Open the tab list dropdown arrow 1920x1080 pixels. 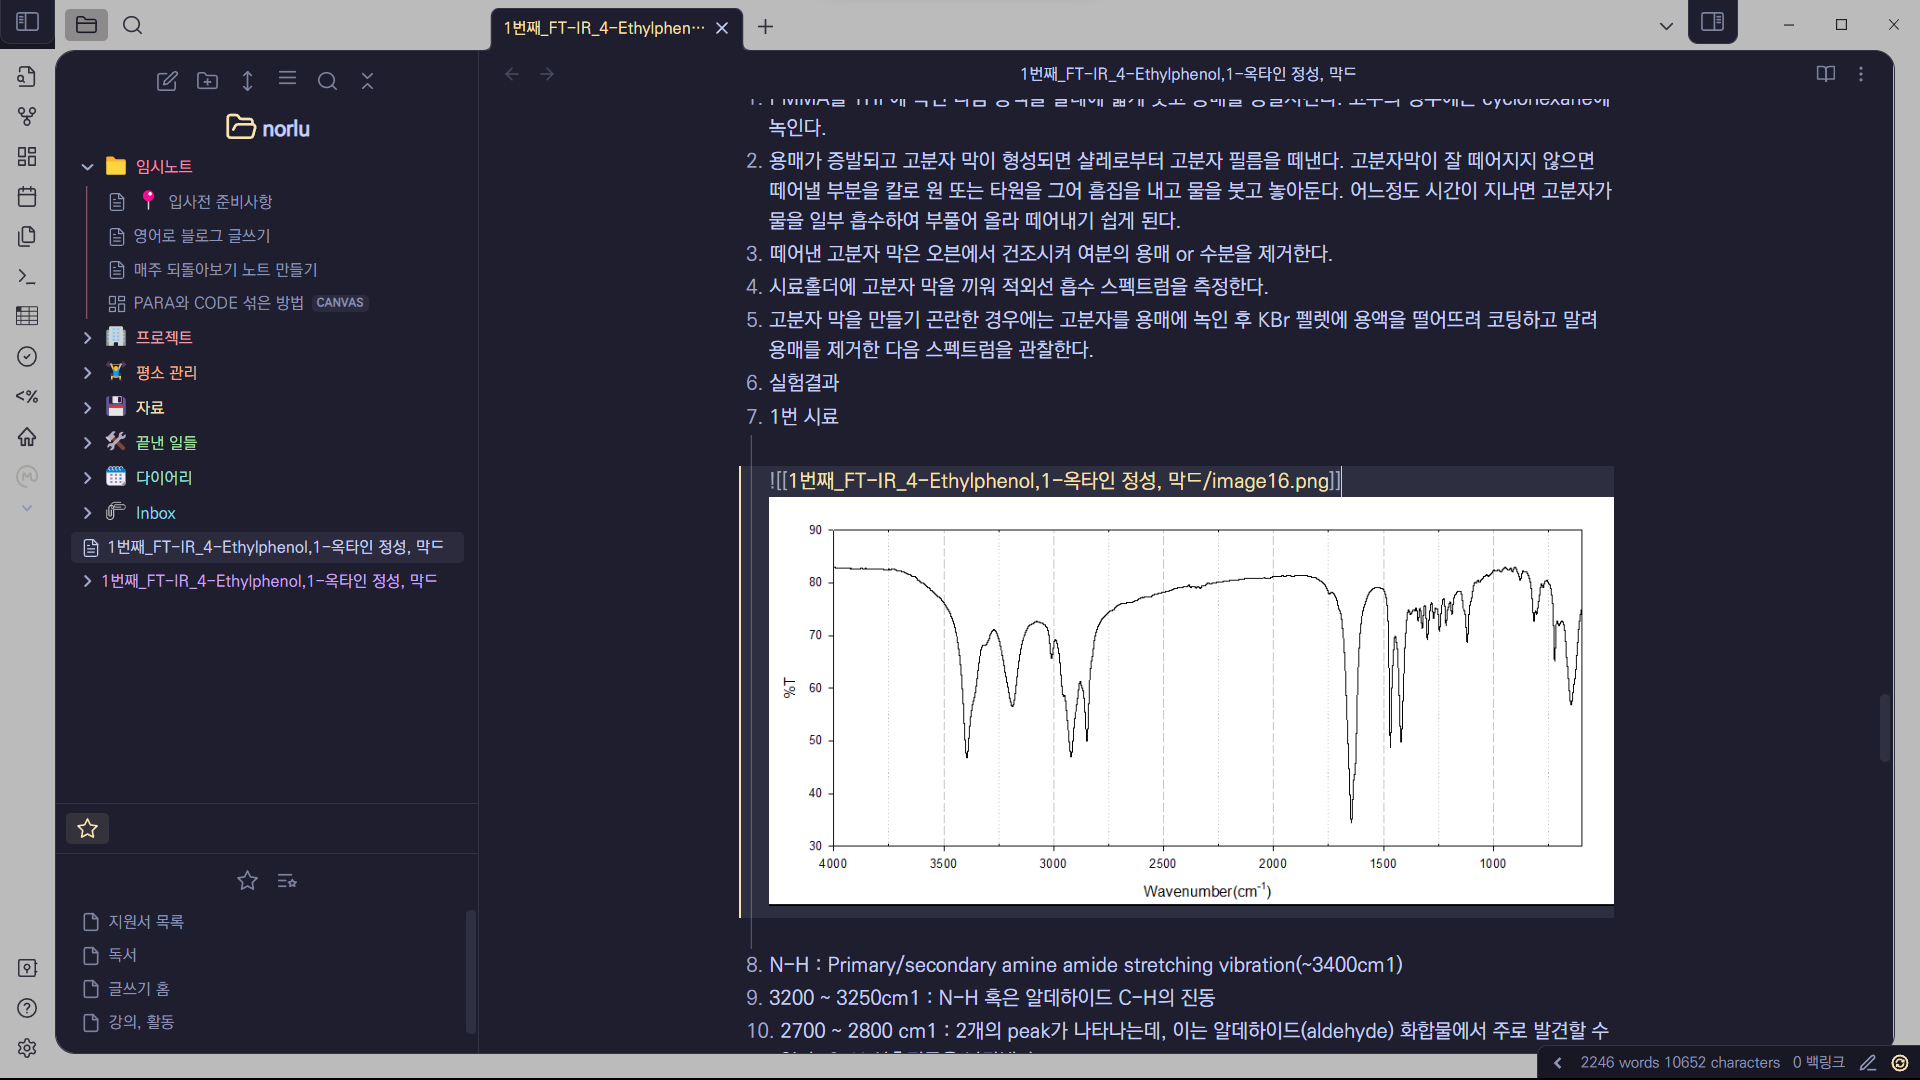pyautogui.click(x=1666, y=26)
